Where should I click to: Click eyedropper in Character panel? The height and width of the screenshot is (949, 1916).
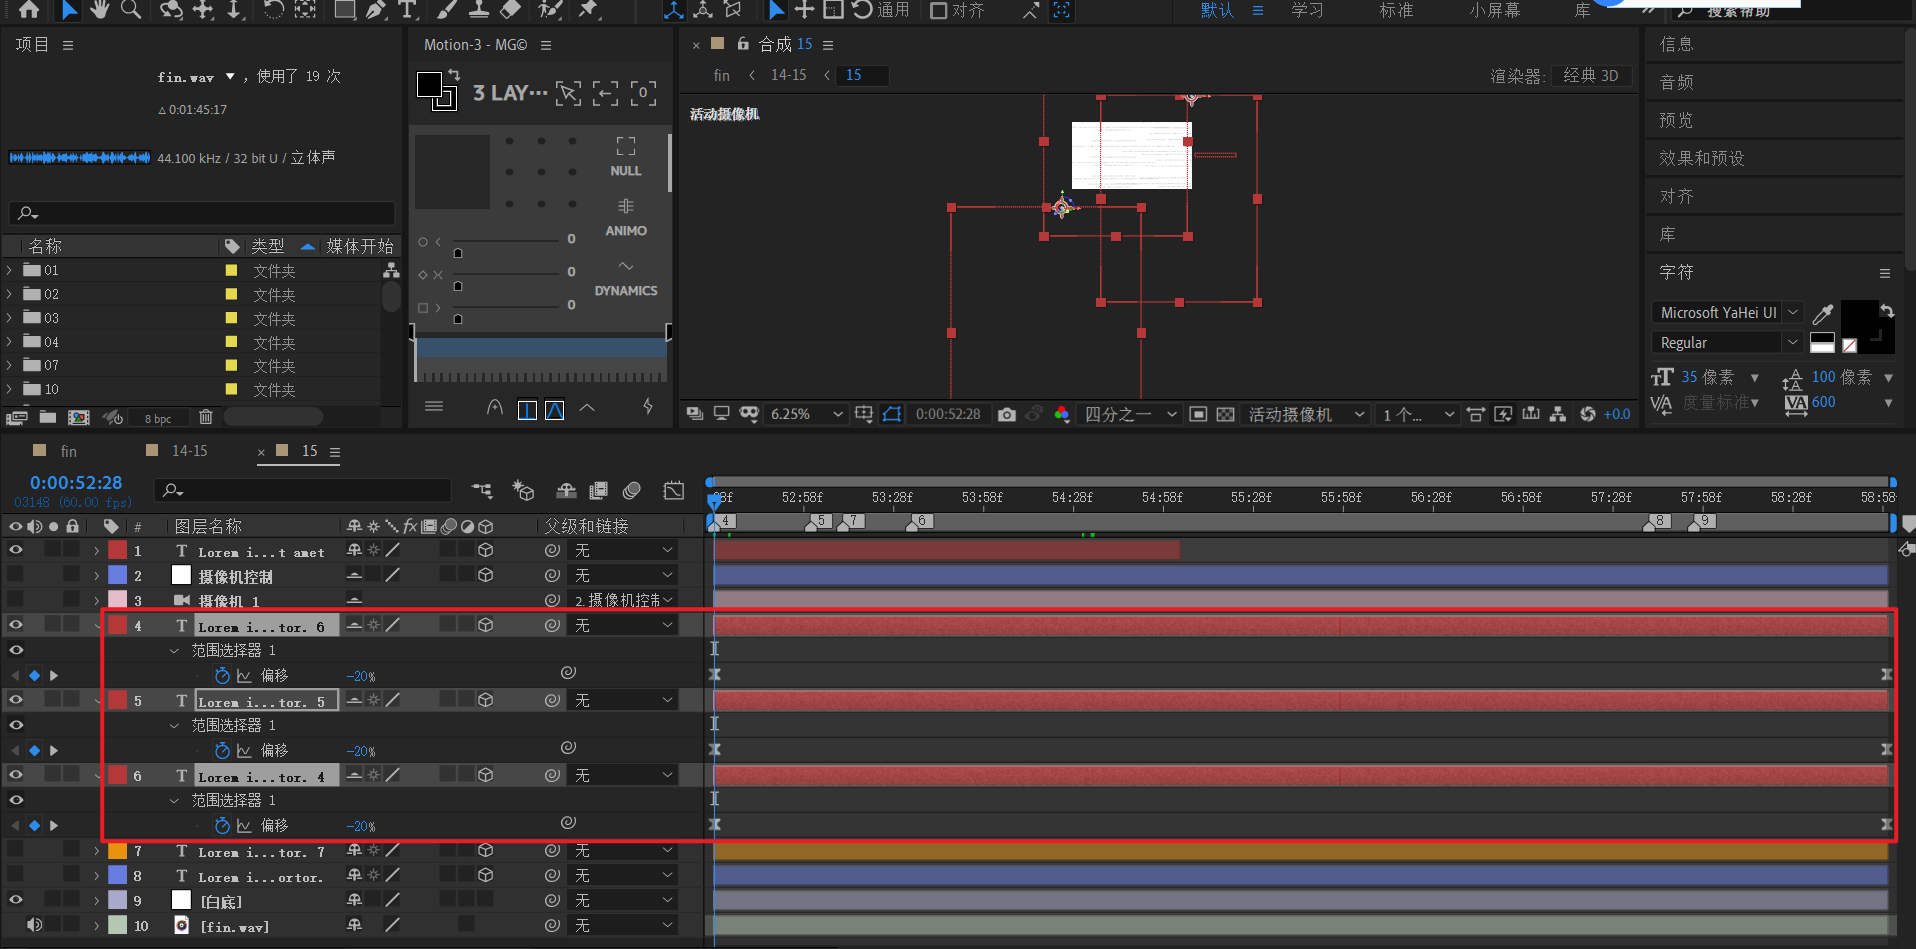coord(1823,314)
